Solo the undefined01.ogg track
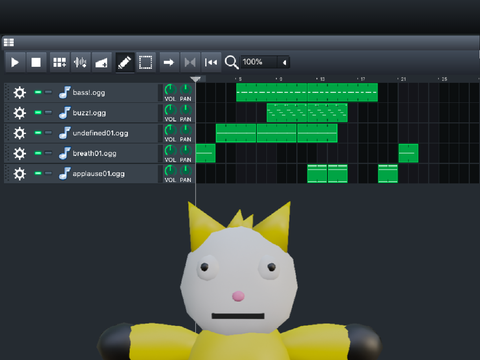This screenshot has height=360, width=480. point(48,133)
